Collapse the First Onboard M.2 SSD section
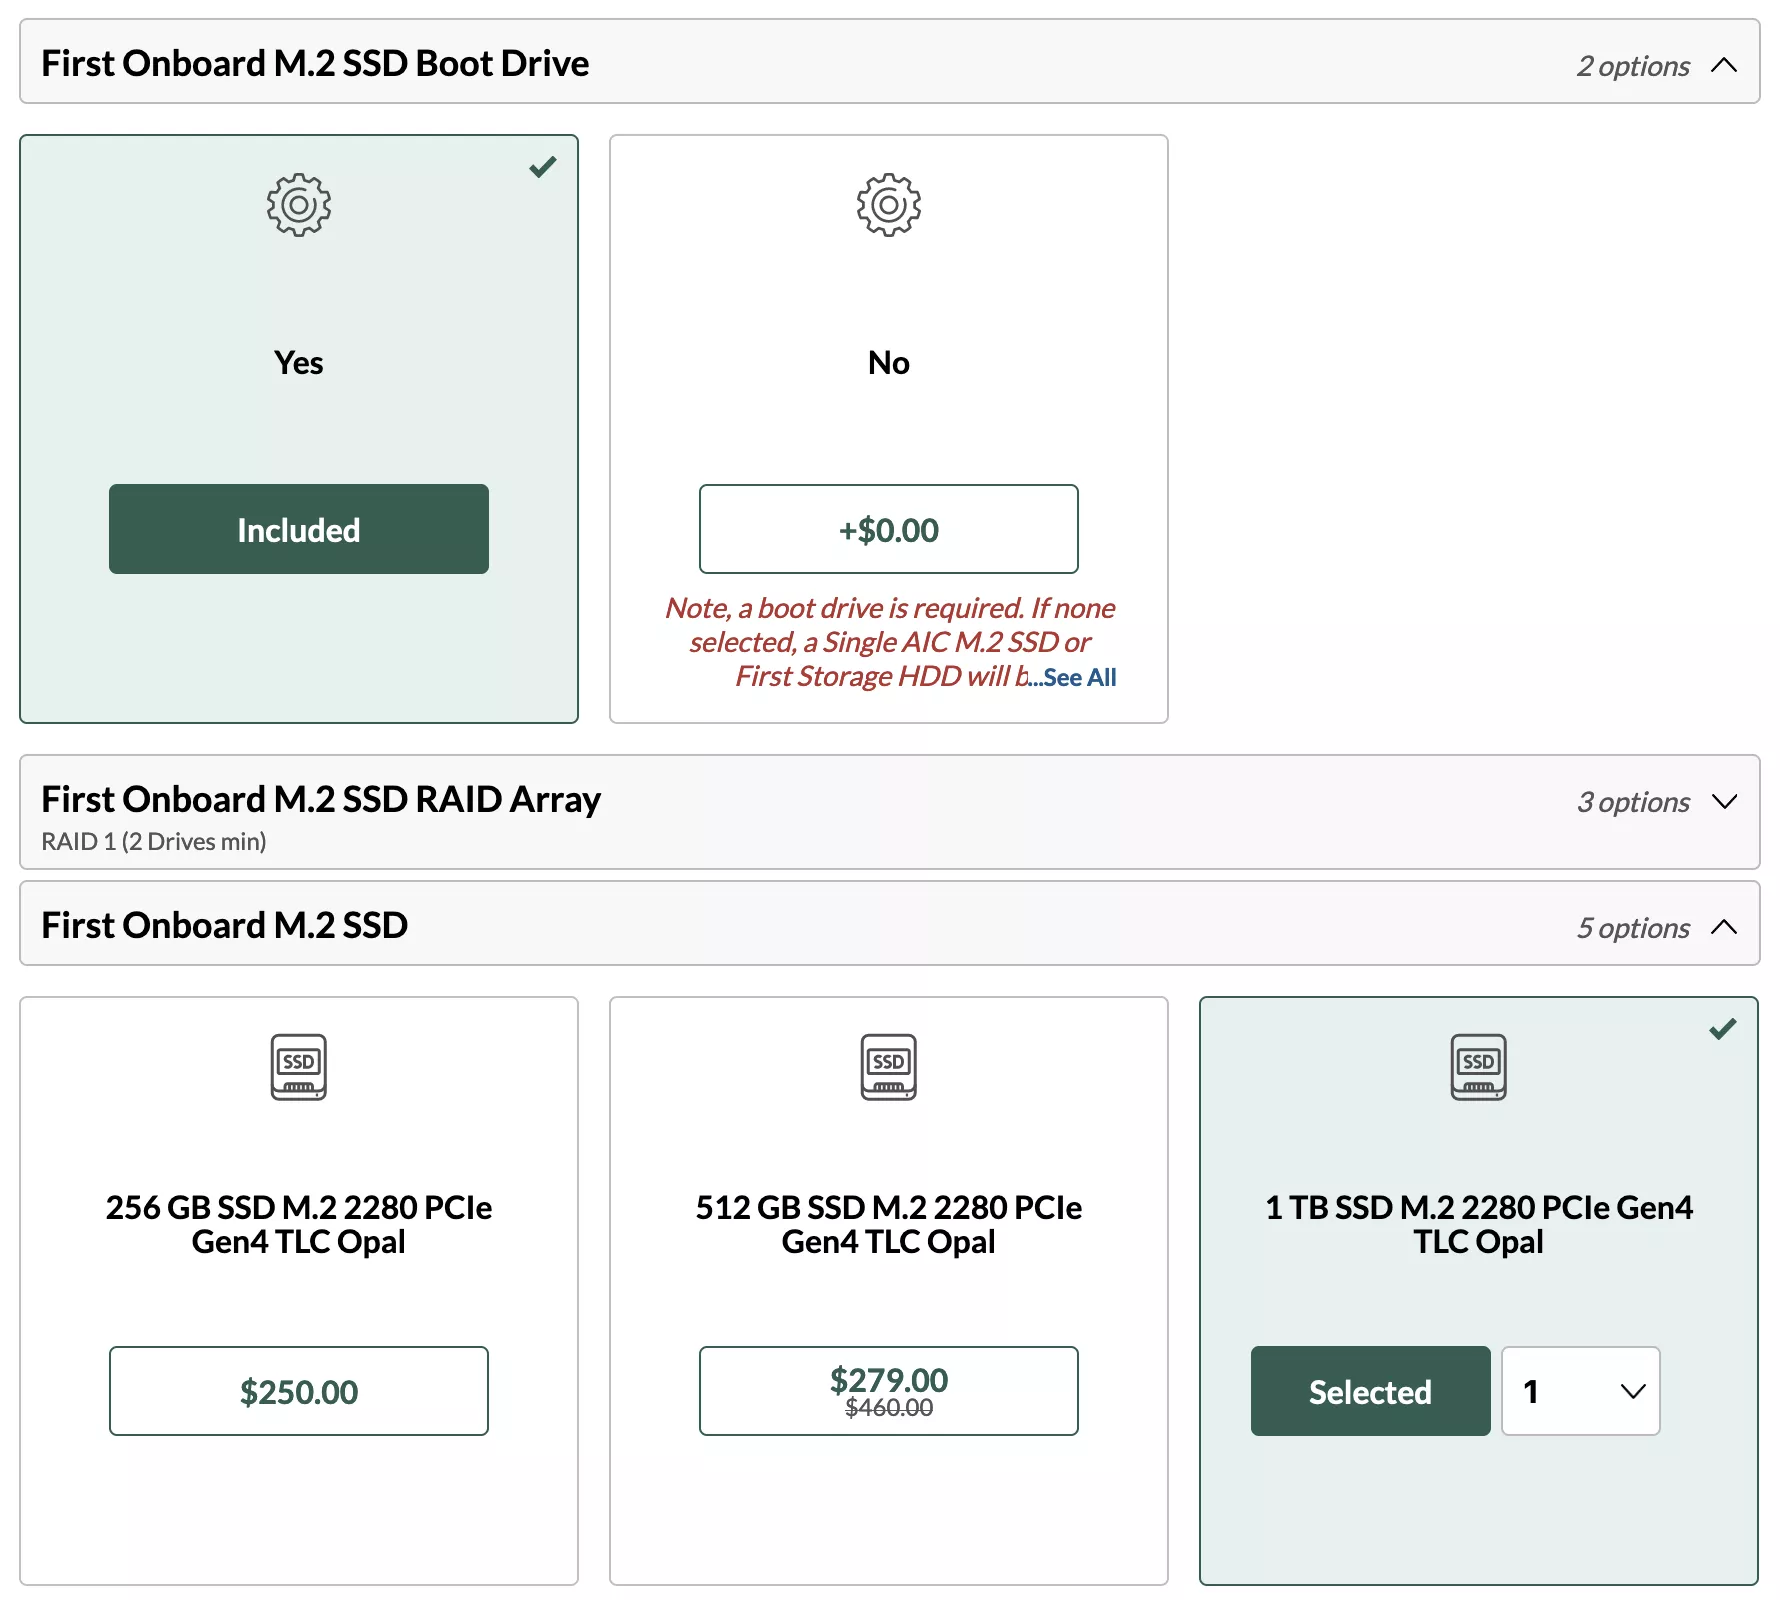Image resolution: width=1780 pixels, height=1600 pixels. 1724,927
